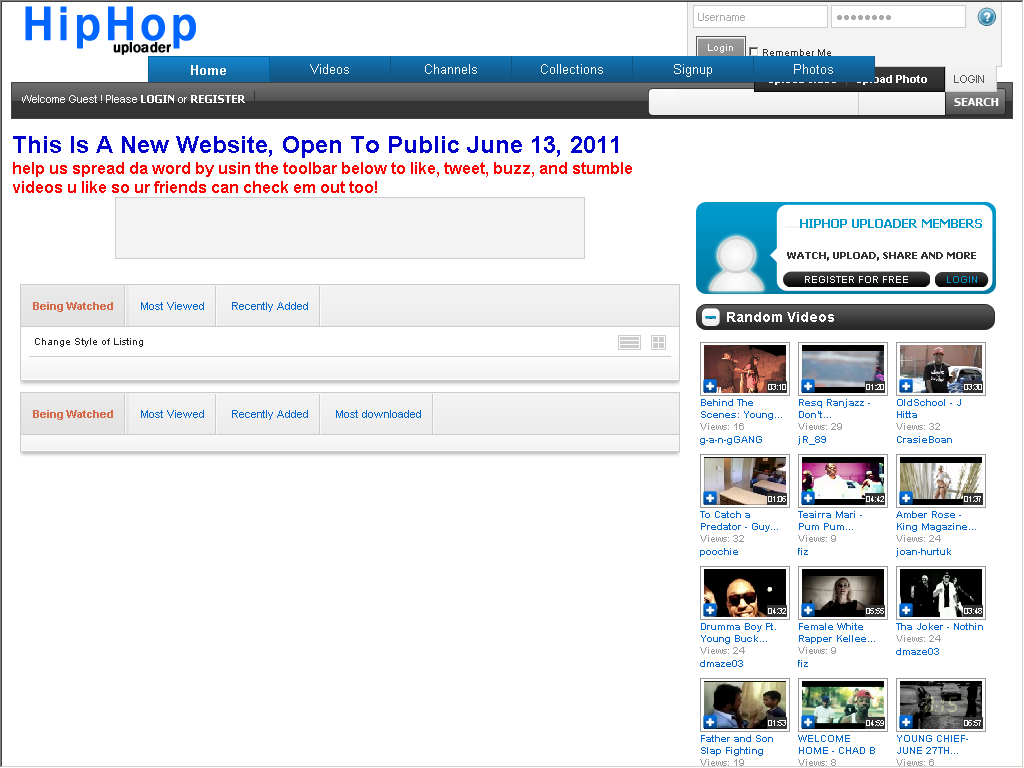Select upper Being Watched tab
Viewport: 1024px width, 768px height.
click(x=73, y=306)
